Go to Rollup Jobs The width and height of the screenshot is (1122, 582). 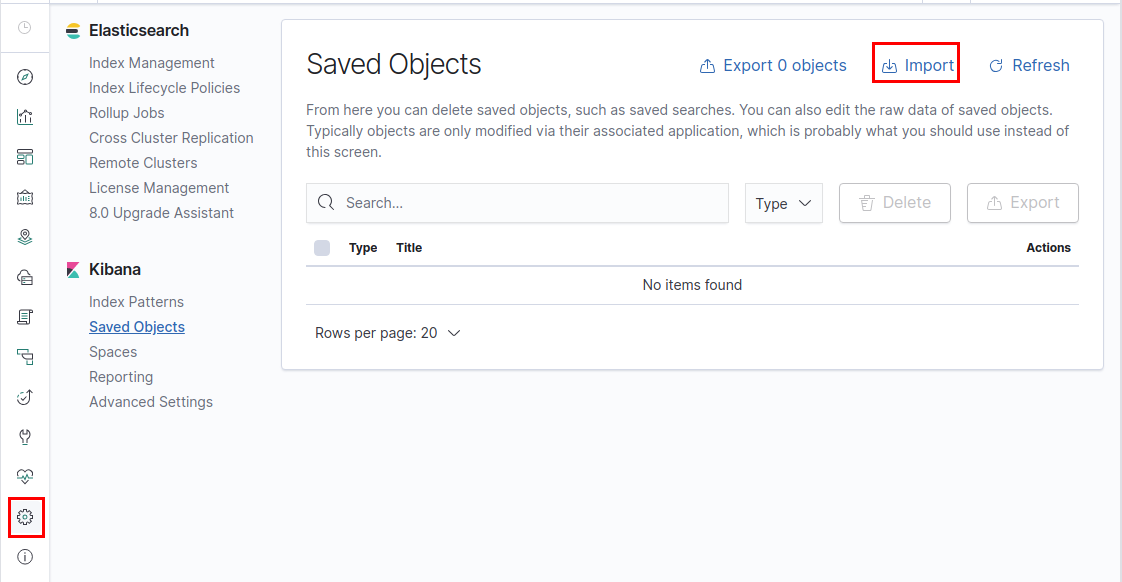[127, 113]
